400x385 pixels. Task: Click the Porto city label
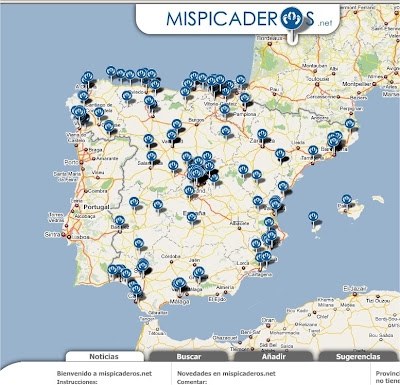tap(71, 162)
